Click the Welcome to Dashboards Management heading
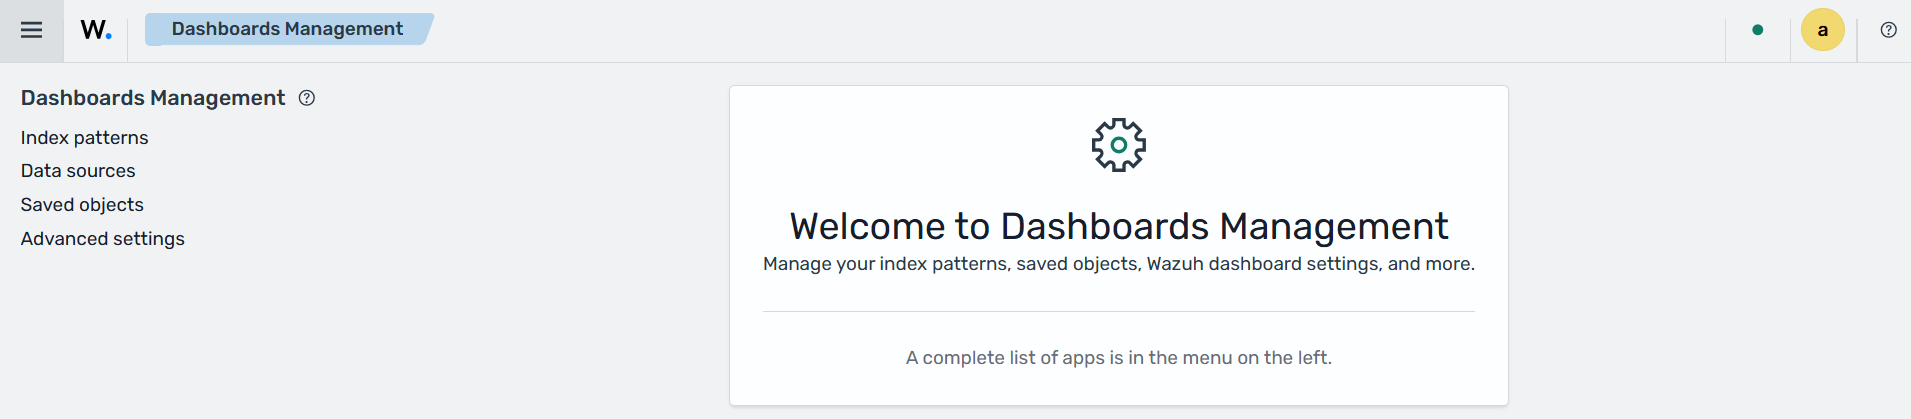 coord(1119,227)
